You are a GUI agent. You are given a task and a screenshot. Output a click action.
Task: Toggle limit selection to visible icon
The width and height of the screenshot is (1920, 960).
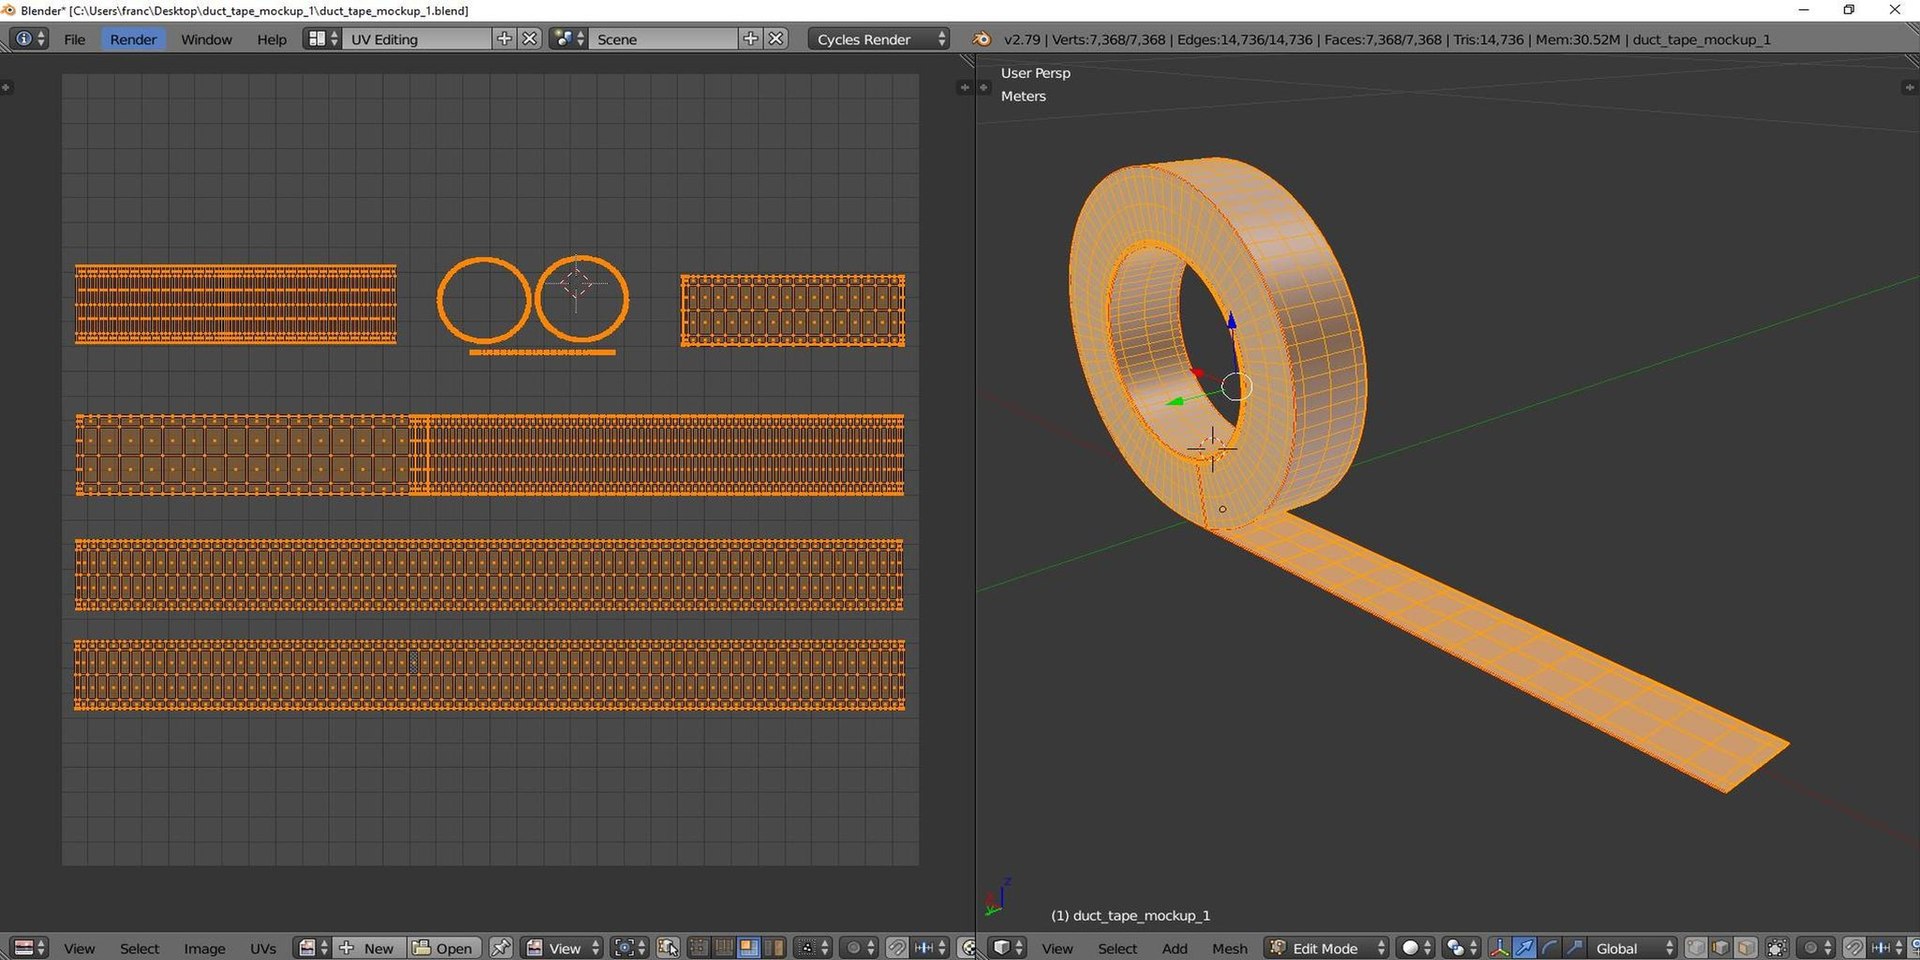tap(1777, 948)
